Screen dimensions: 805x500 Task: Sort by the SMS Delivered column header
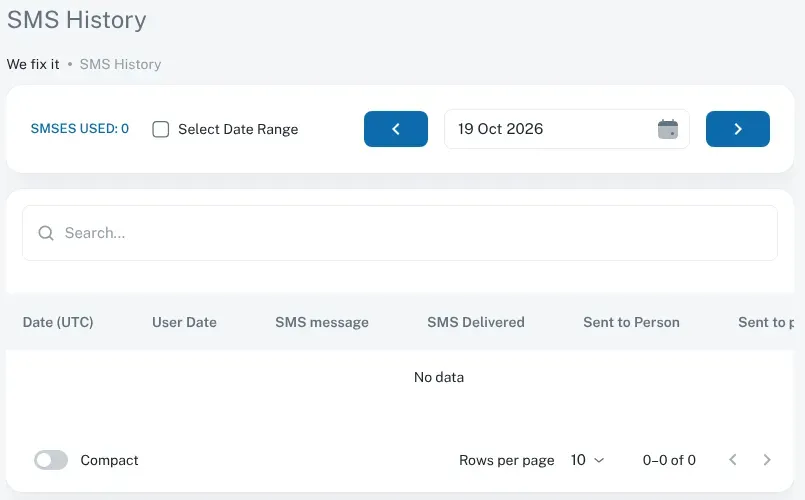[475, 322]
